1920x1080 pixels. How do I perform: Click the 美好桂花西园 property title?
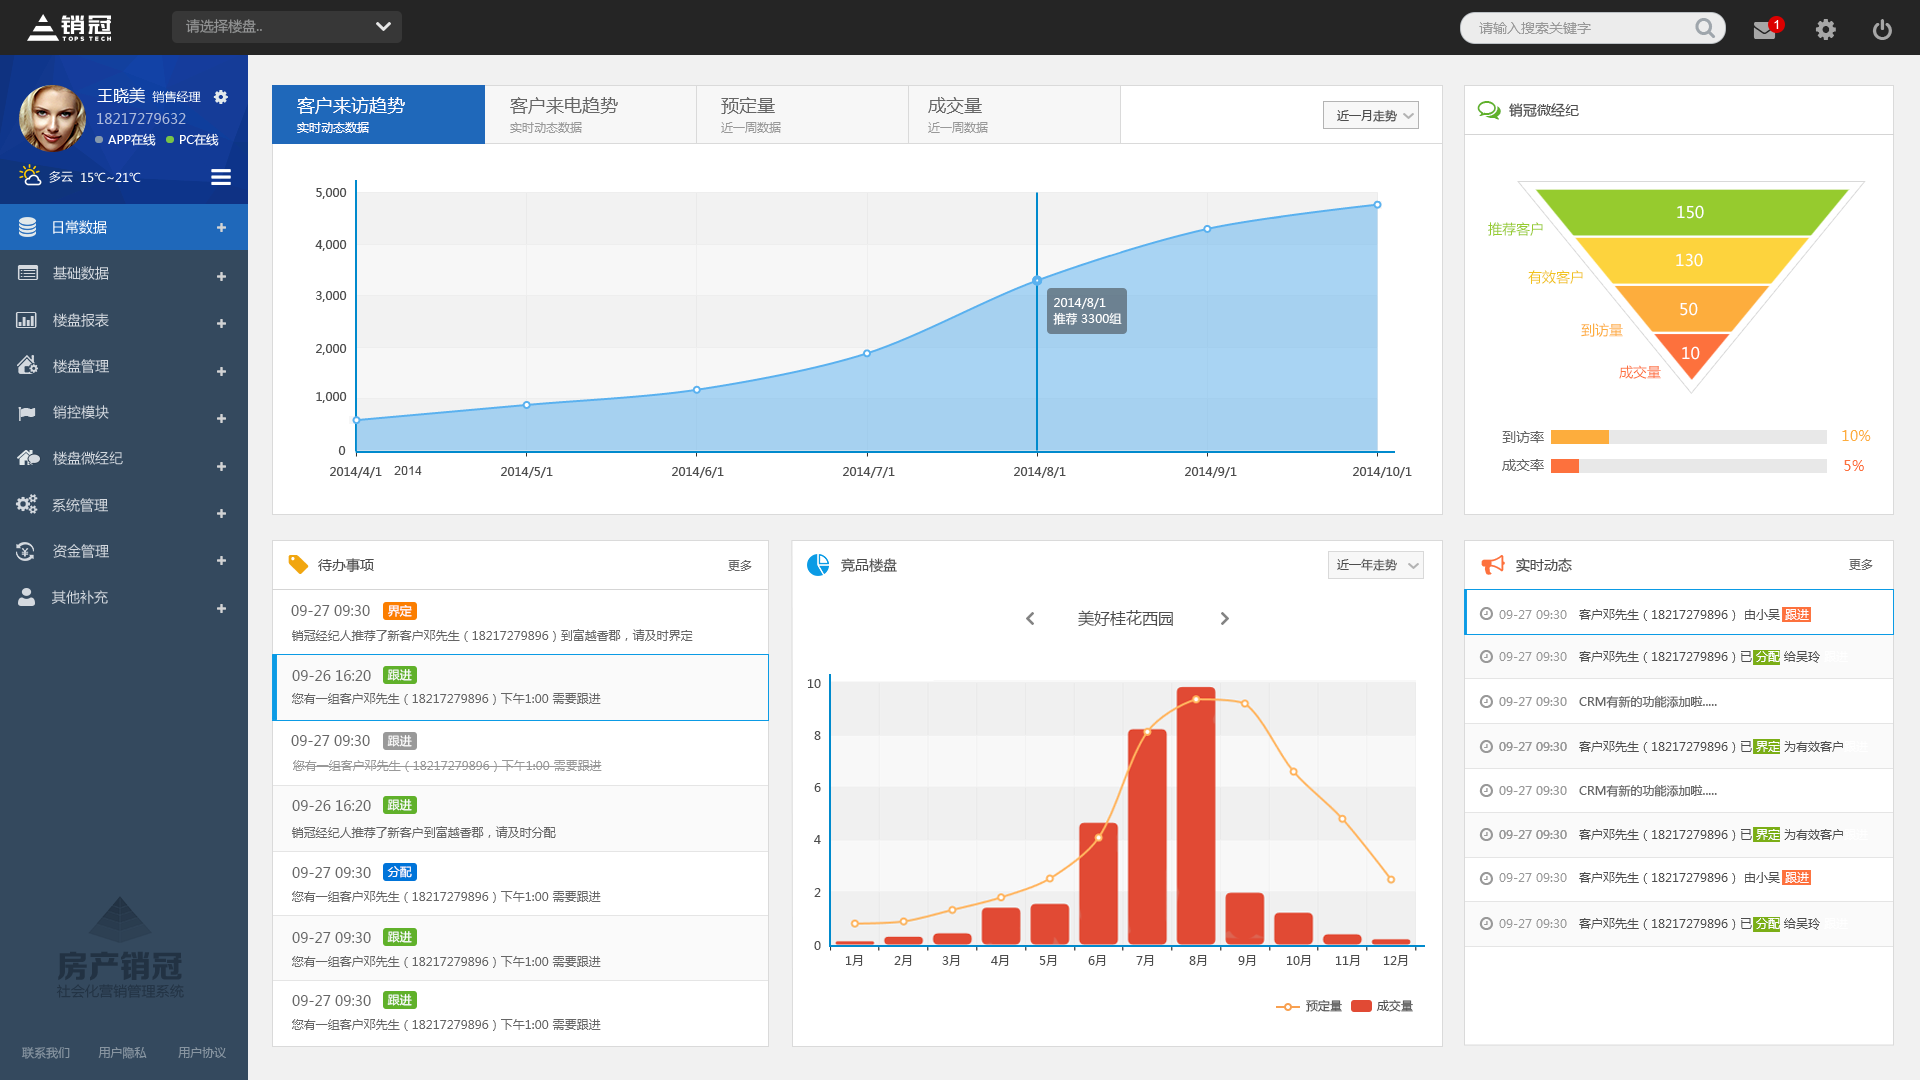click(1125, 619)
